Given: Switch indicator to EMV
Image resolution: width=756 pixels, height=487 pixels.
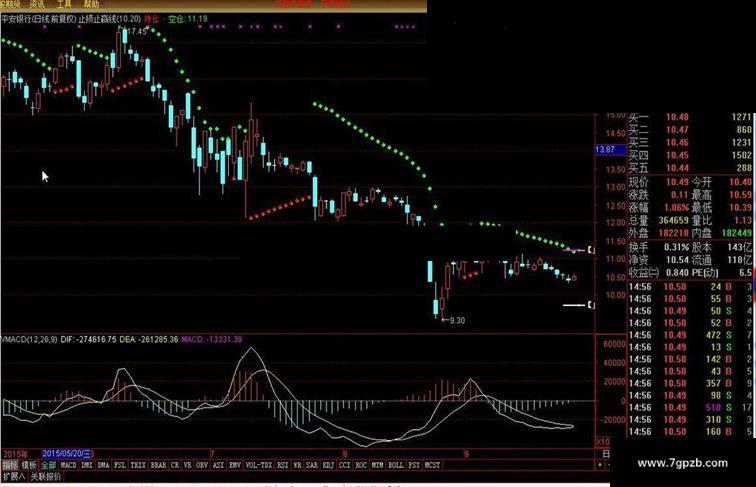Looking at the screenshot, I should [235, 465].
